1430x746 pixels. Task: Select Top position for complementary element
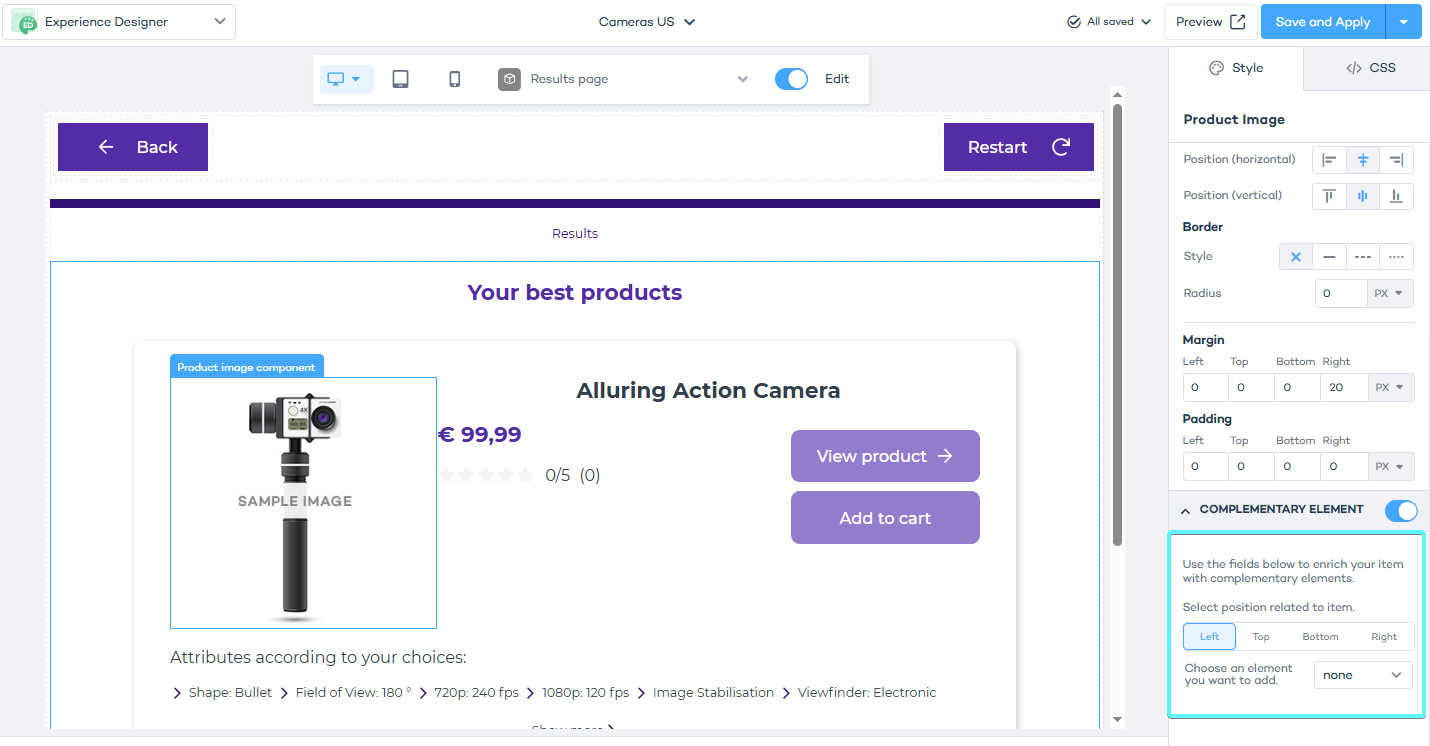pyautogui.click(x=1261, y=636)
